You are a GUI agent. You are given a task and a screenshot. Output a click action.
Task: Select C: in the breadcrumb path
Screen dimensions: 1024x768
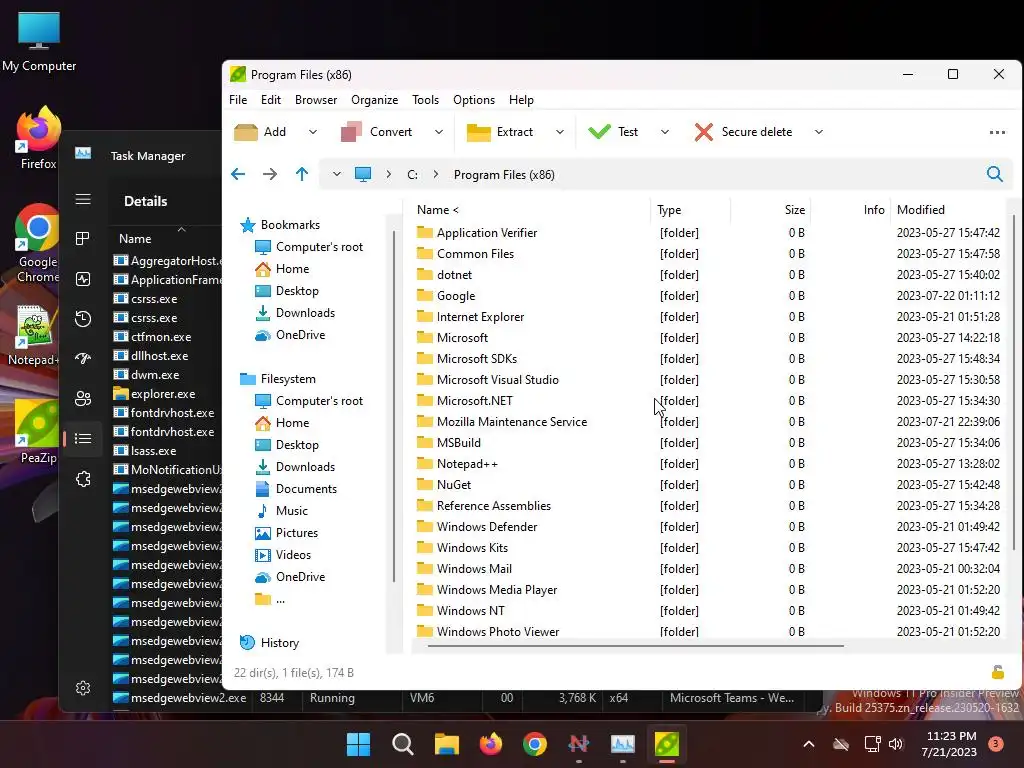click(x=413, y=175)
